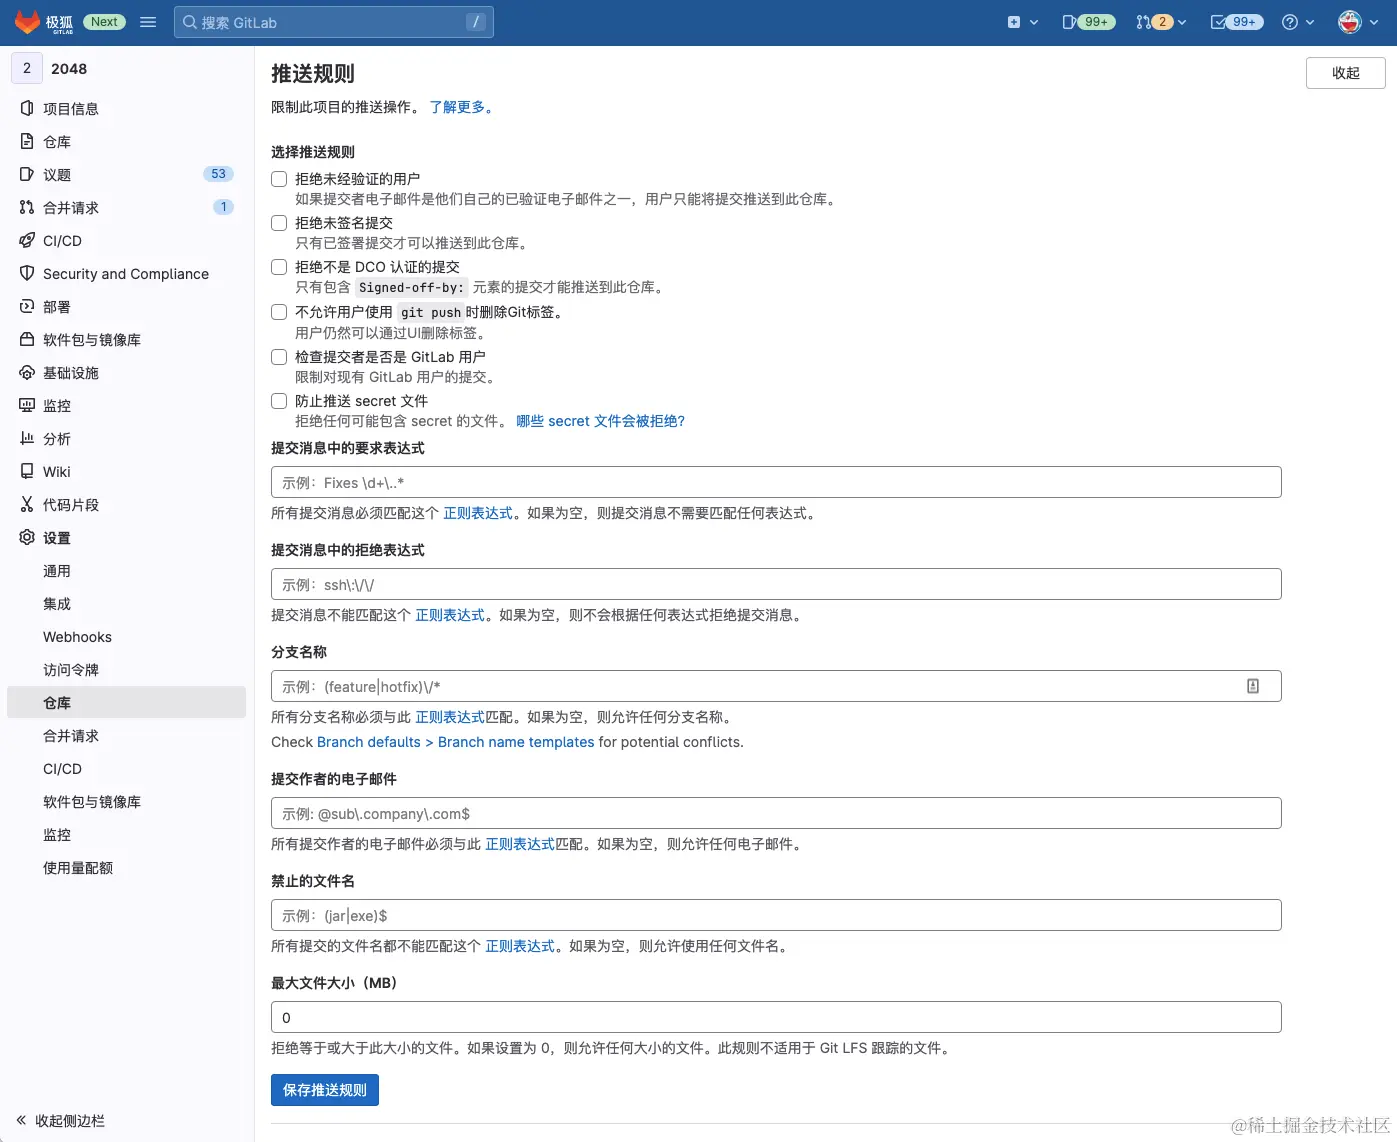Expand the user avatar dropdown chevron
The width and height of the screenshot is (1397, 1142).
(1372, 22)
